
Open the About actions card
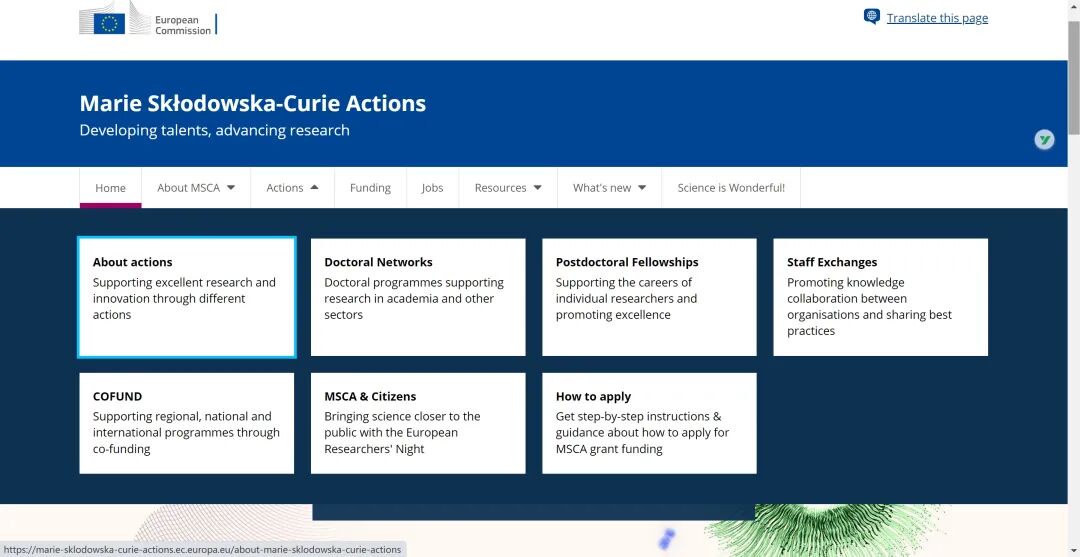187,297
